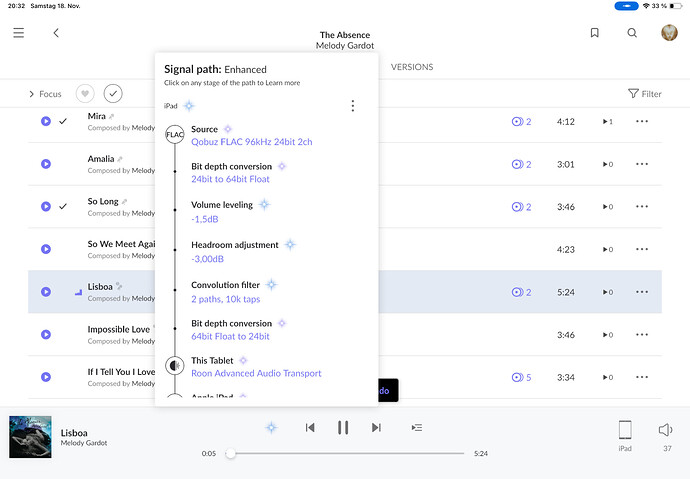Skip to the previous track

pos(310,428)
